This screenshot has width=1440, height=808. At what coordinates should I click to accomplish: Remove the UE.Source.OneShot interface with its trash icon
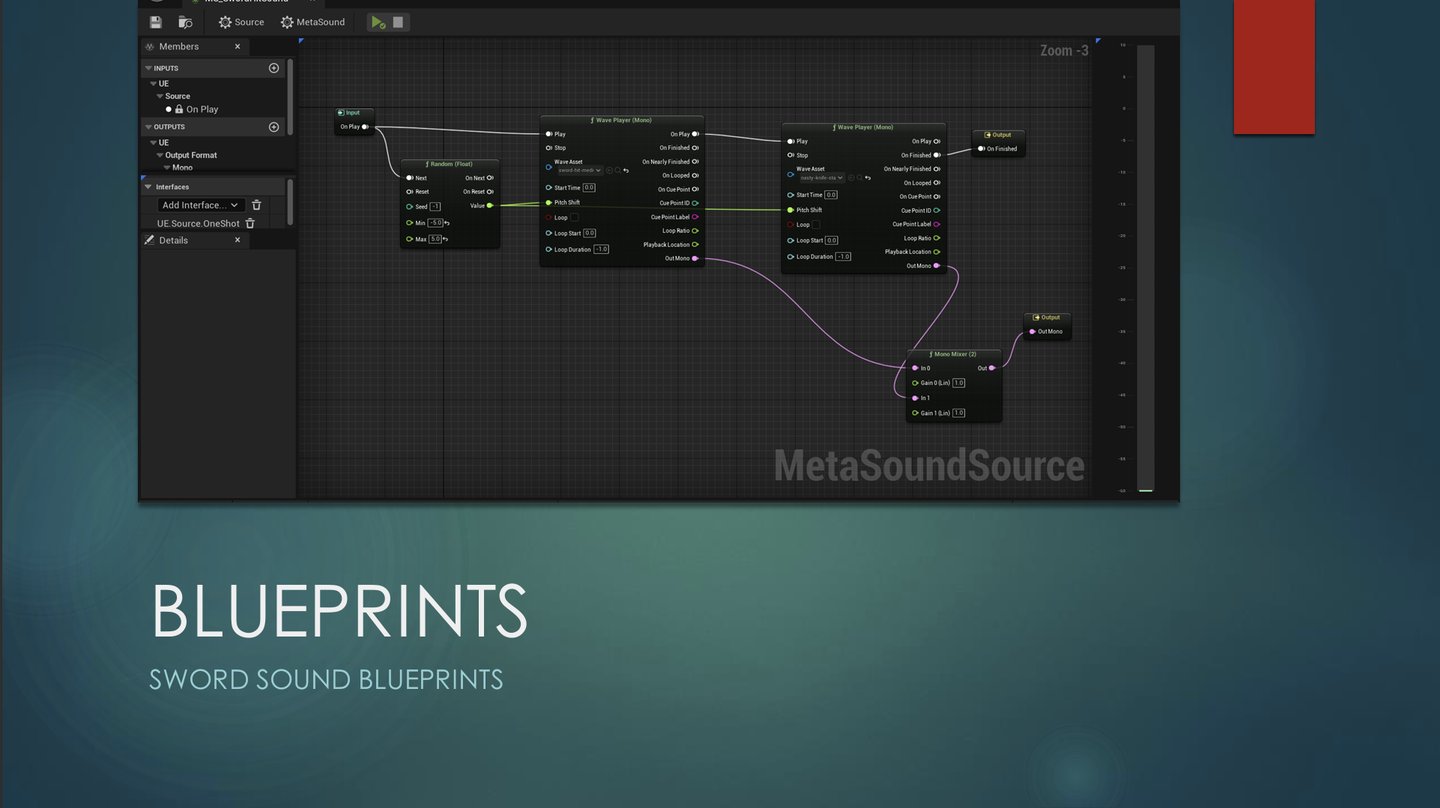[x=250, y=223]
